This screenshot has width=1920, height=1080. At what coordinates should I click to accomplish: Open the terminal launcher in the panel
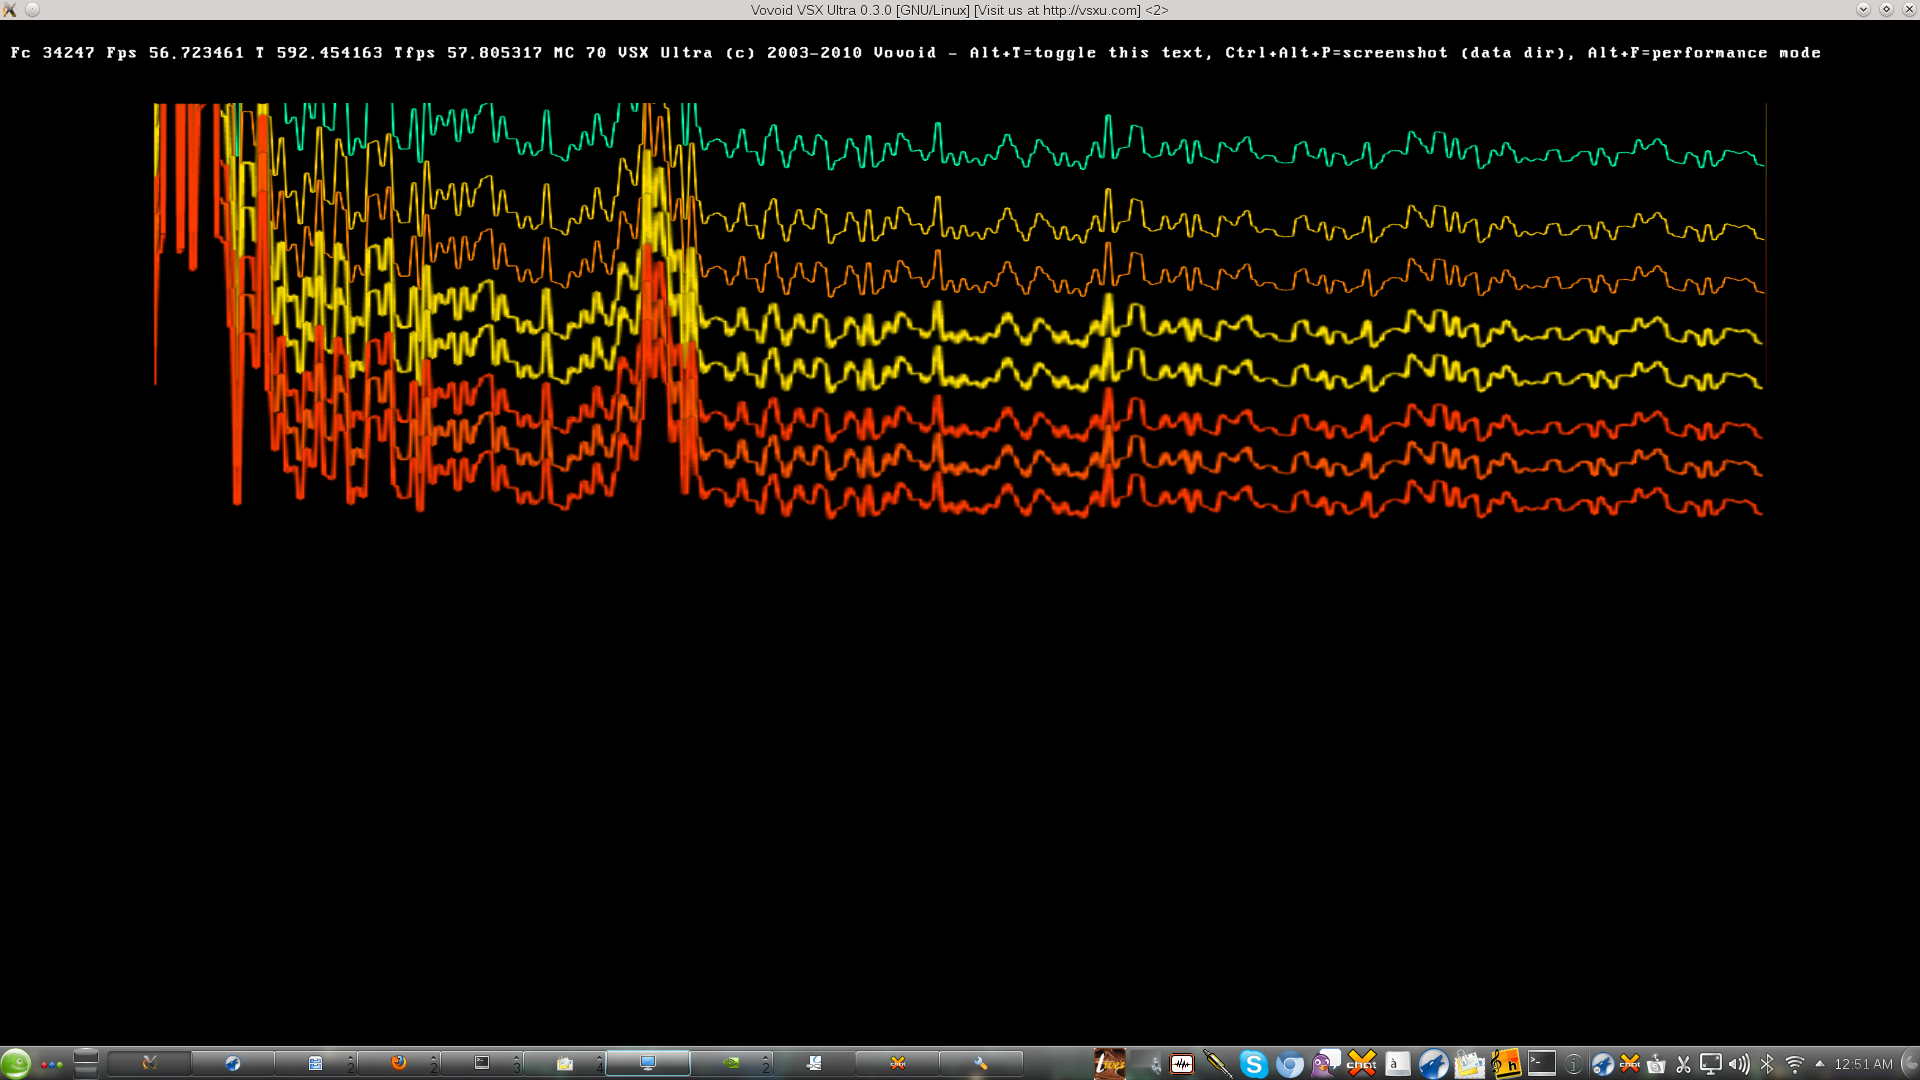click(x=1542, y=1063)
